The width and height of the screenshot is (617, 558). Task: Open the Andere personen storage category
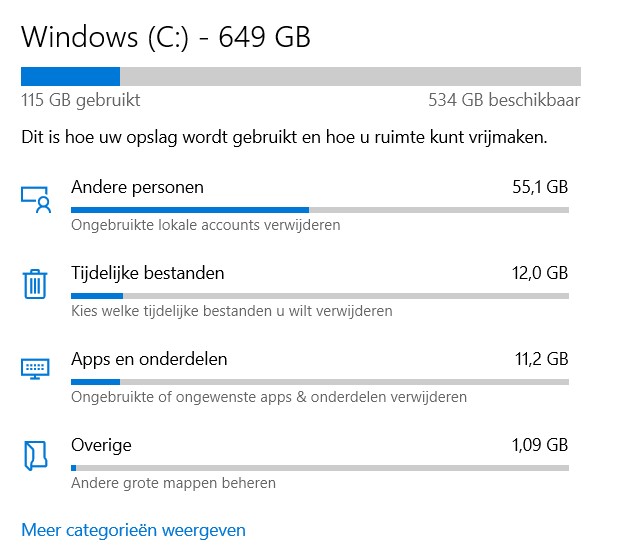point(137,187)
